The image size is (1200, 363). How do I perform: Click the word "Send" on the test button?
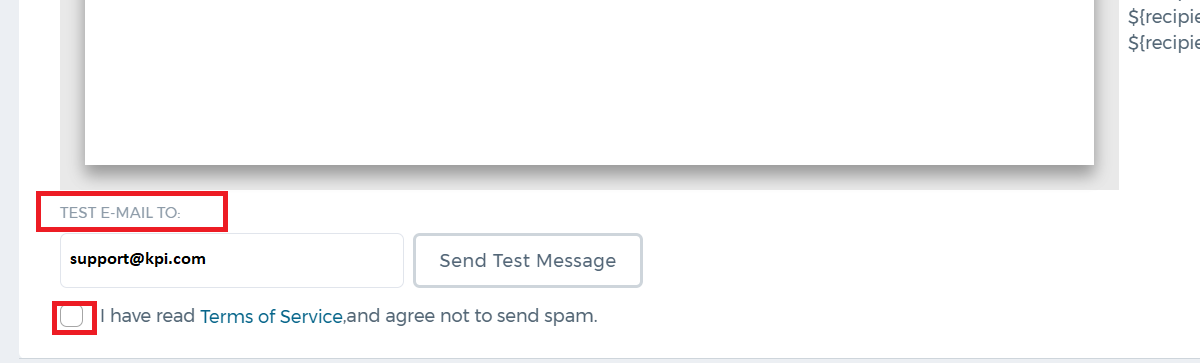point(463,261)
